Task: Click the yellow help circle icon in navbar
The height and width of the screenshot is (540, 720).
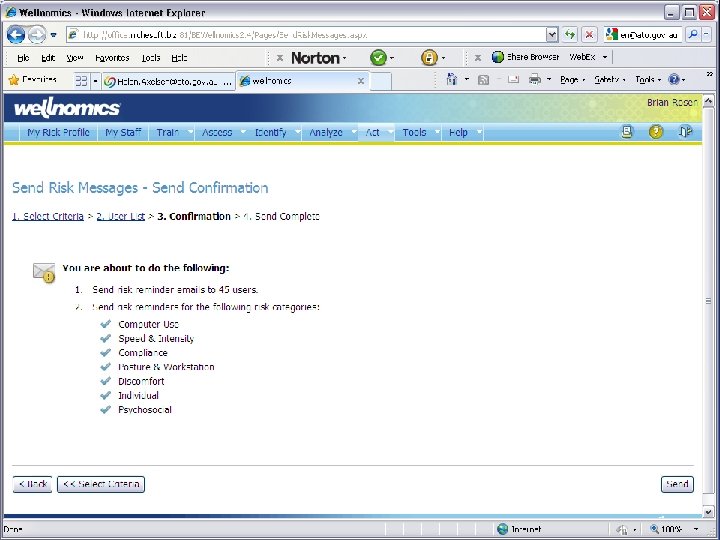Action: pyautogui.click(x=656, y=132)
